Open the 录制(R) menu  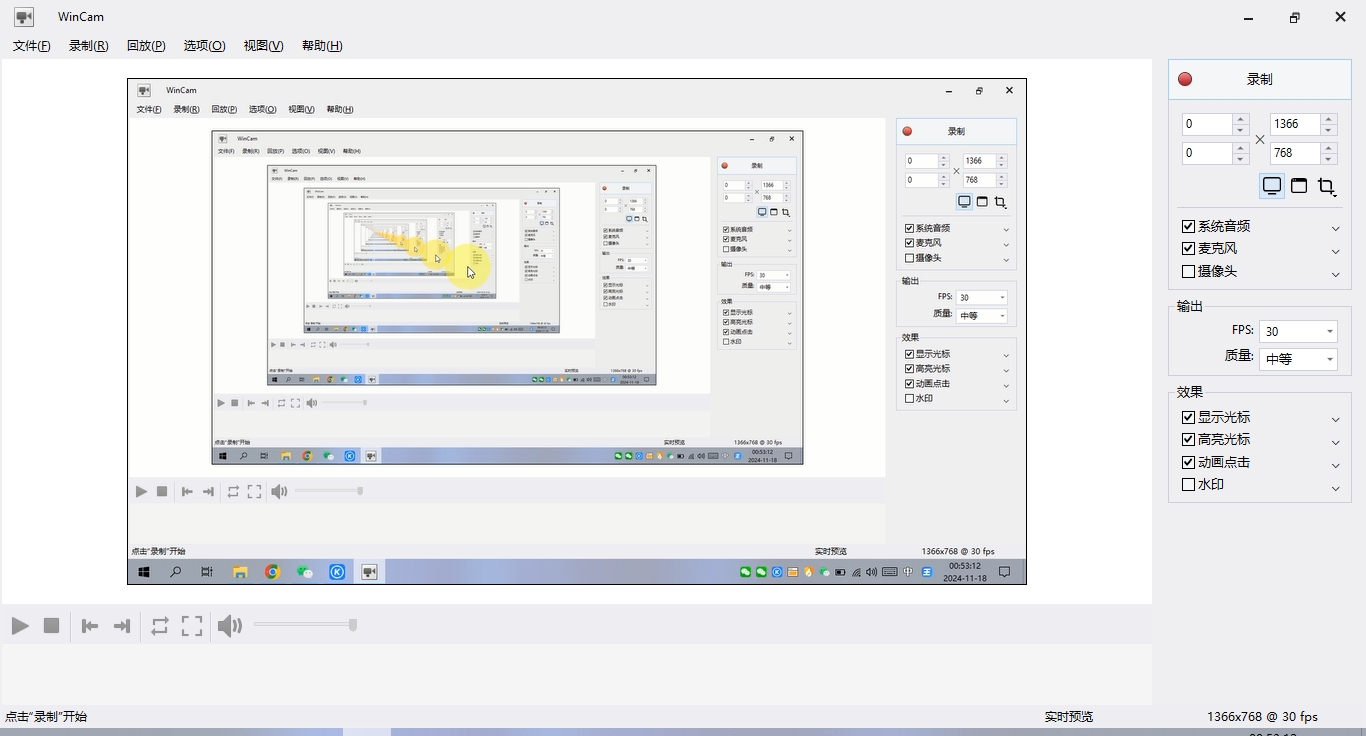89,46
